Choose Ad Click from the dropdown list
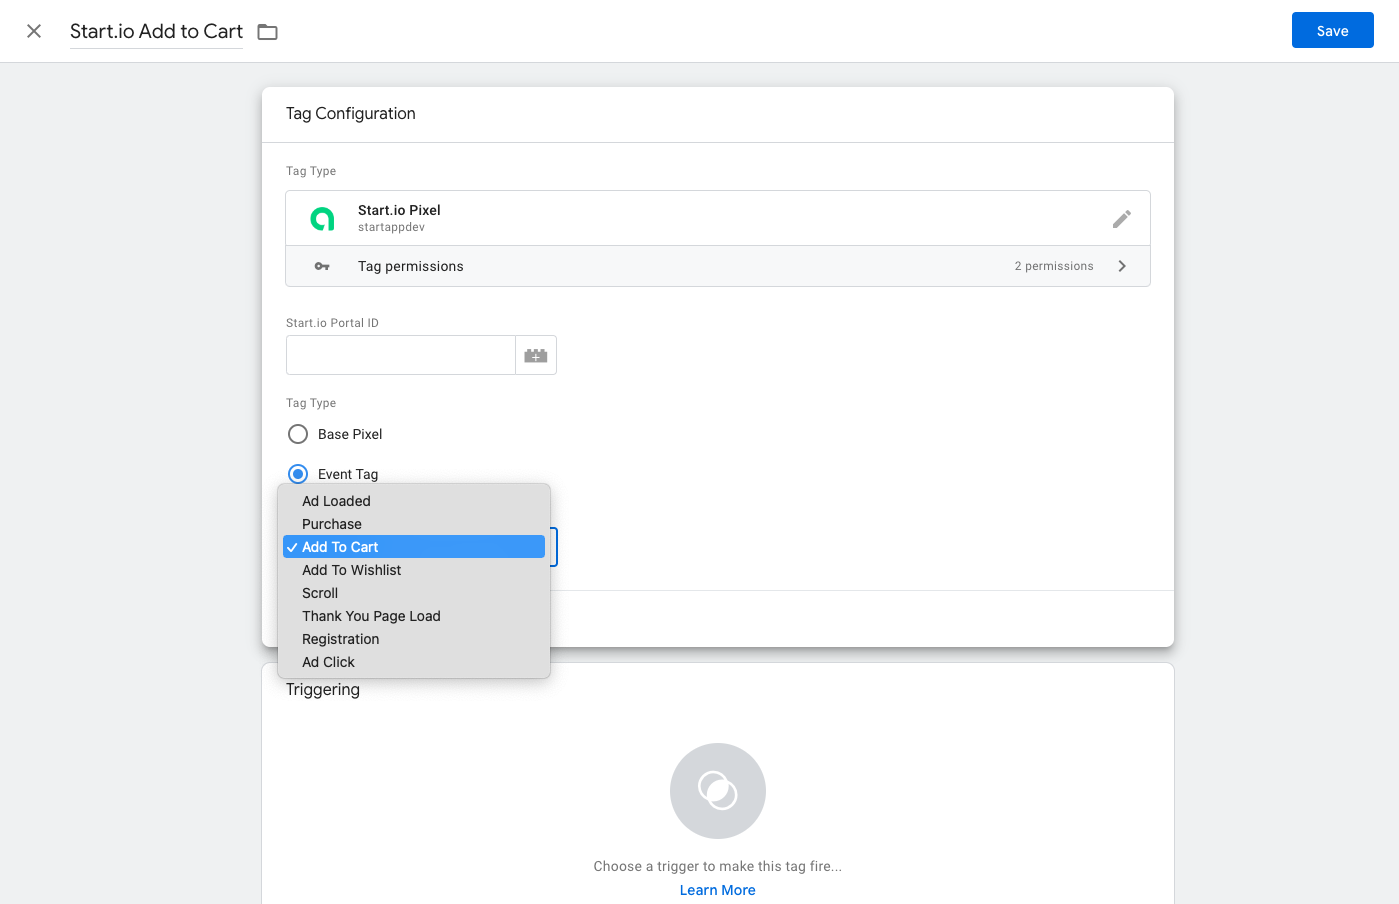This screenshot has width=1399, height=904. click(x=414, y=662)
